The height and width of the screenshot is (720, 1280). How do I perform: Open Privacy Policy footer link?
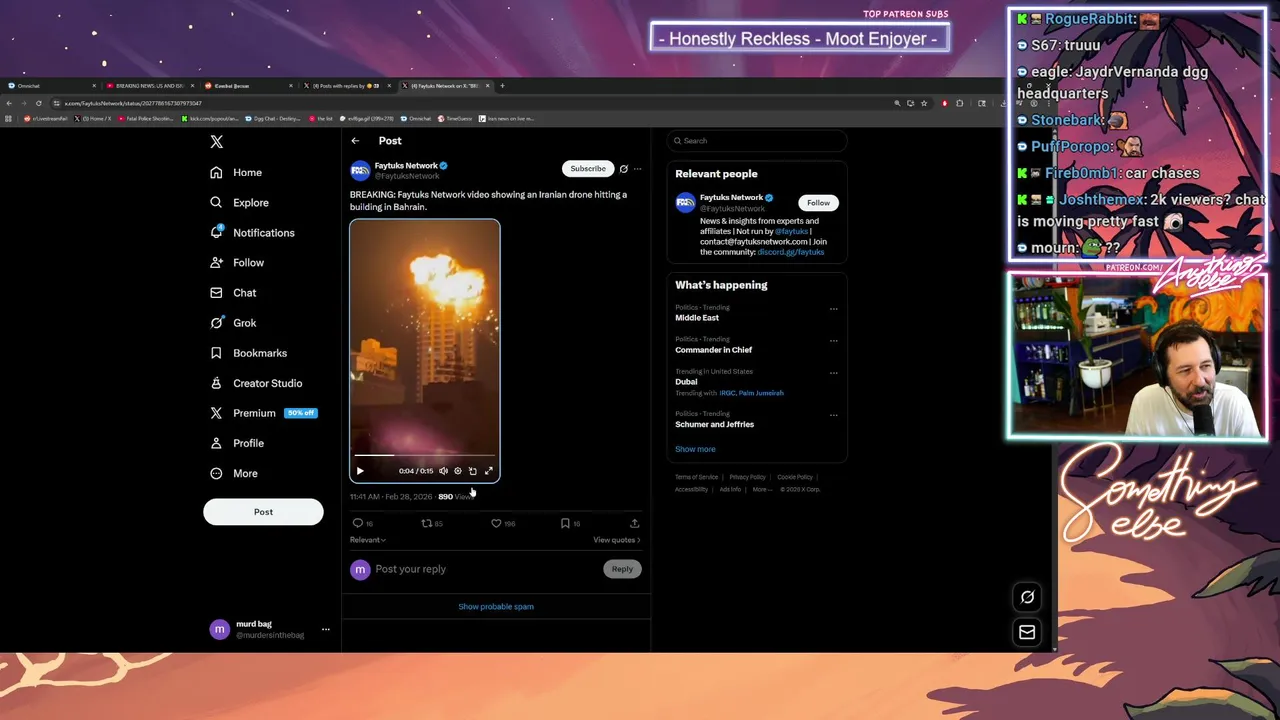pos(747,477)
